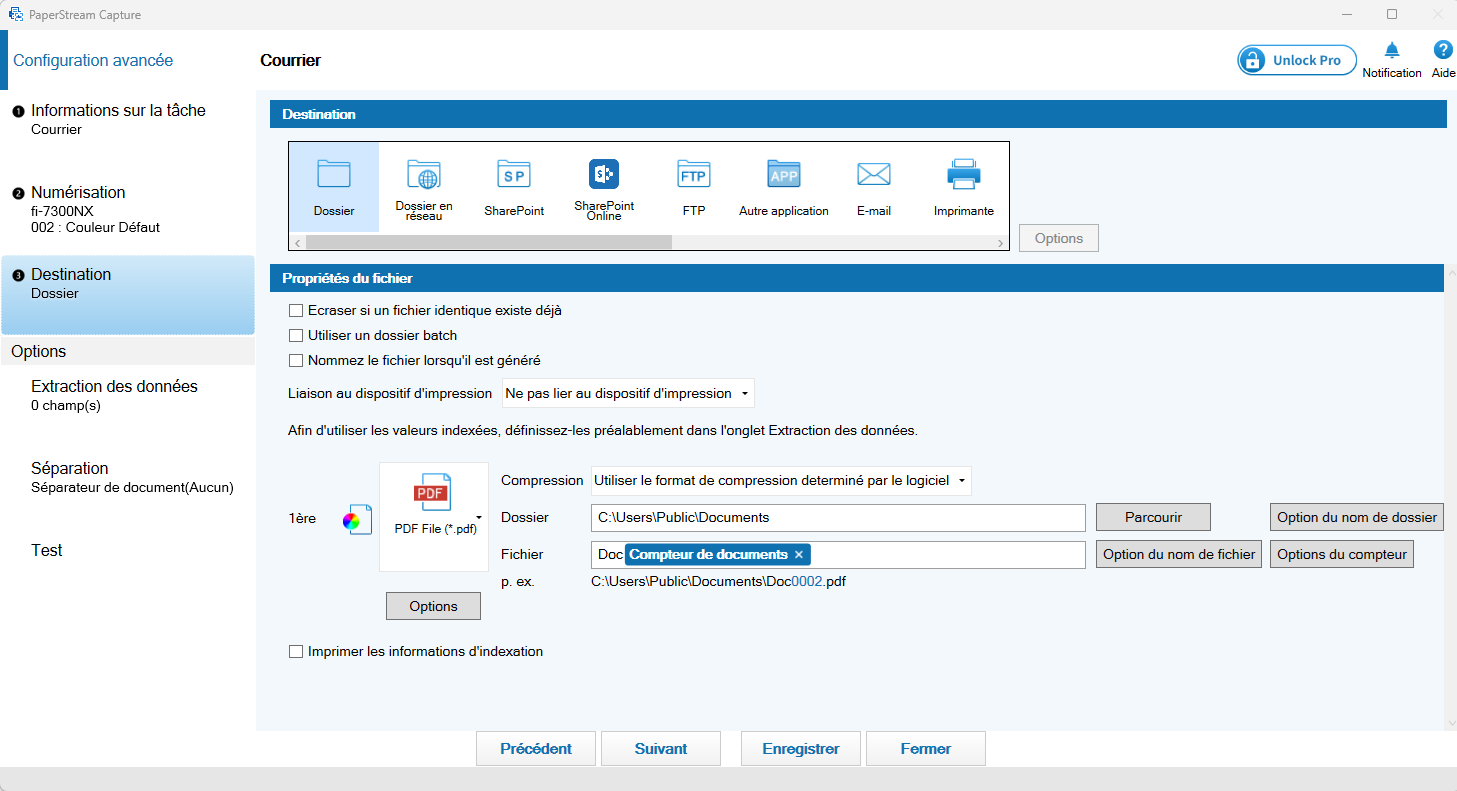Click Options du compteur button
This screenshot has height=791, width=1457.
coord(1342,554)
